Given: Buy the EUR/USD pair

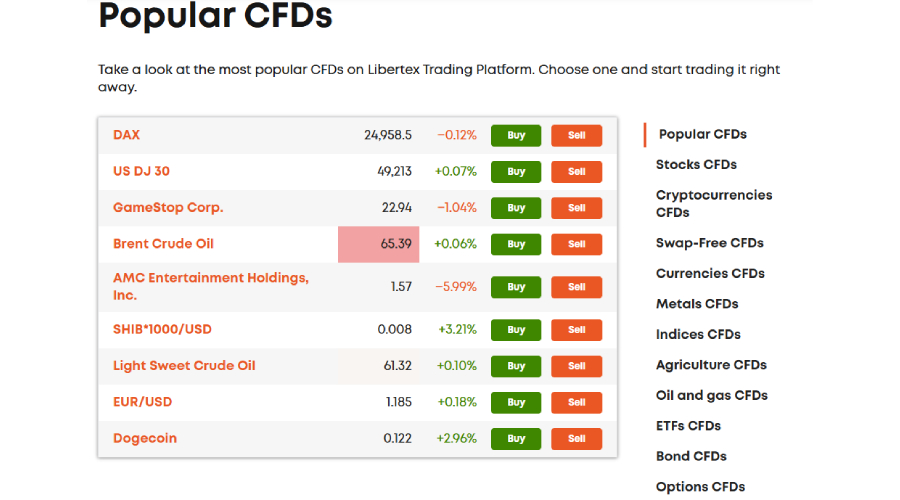Looking at the screenshot, I should 516,402.
